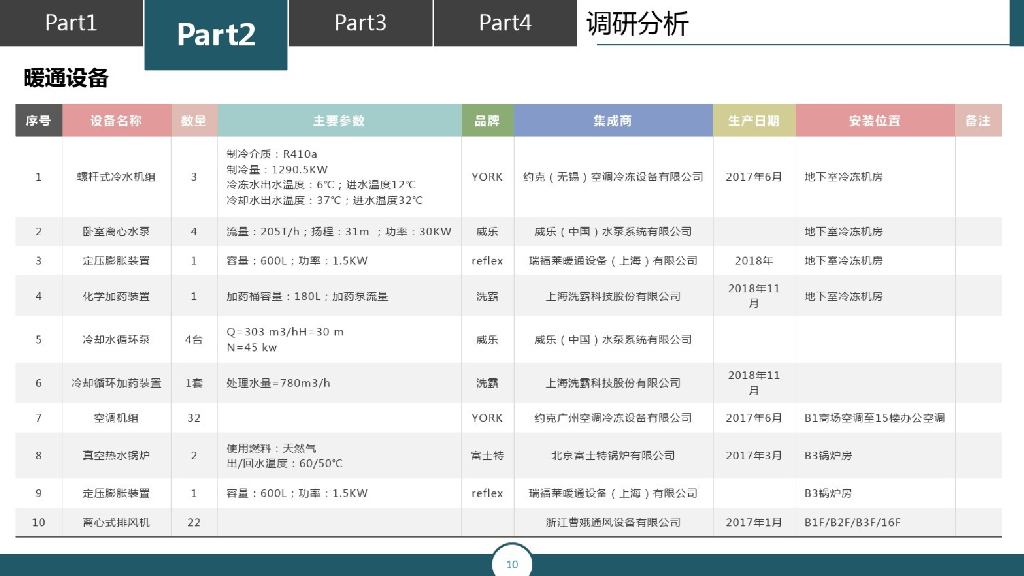Click the 生产日期 column header
The image size is (1024, 576).
[754, 120]
